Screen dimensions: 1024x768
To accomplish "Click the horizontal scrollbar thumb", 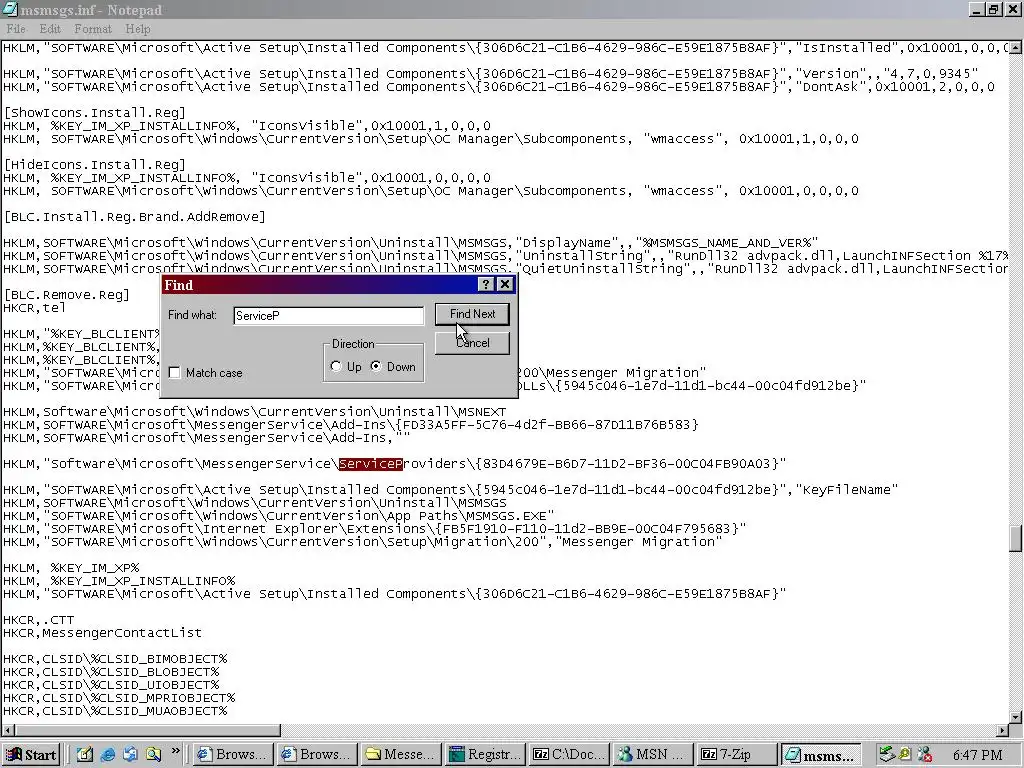I will click(148, 730).
